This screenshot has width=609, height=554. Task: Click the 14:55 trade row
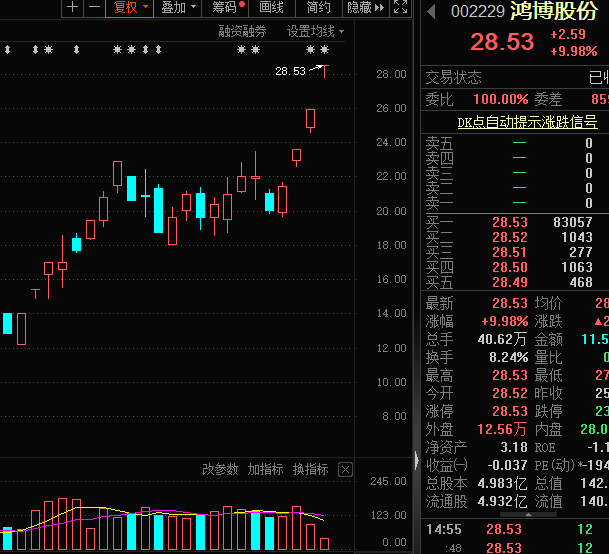515,529
